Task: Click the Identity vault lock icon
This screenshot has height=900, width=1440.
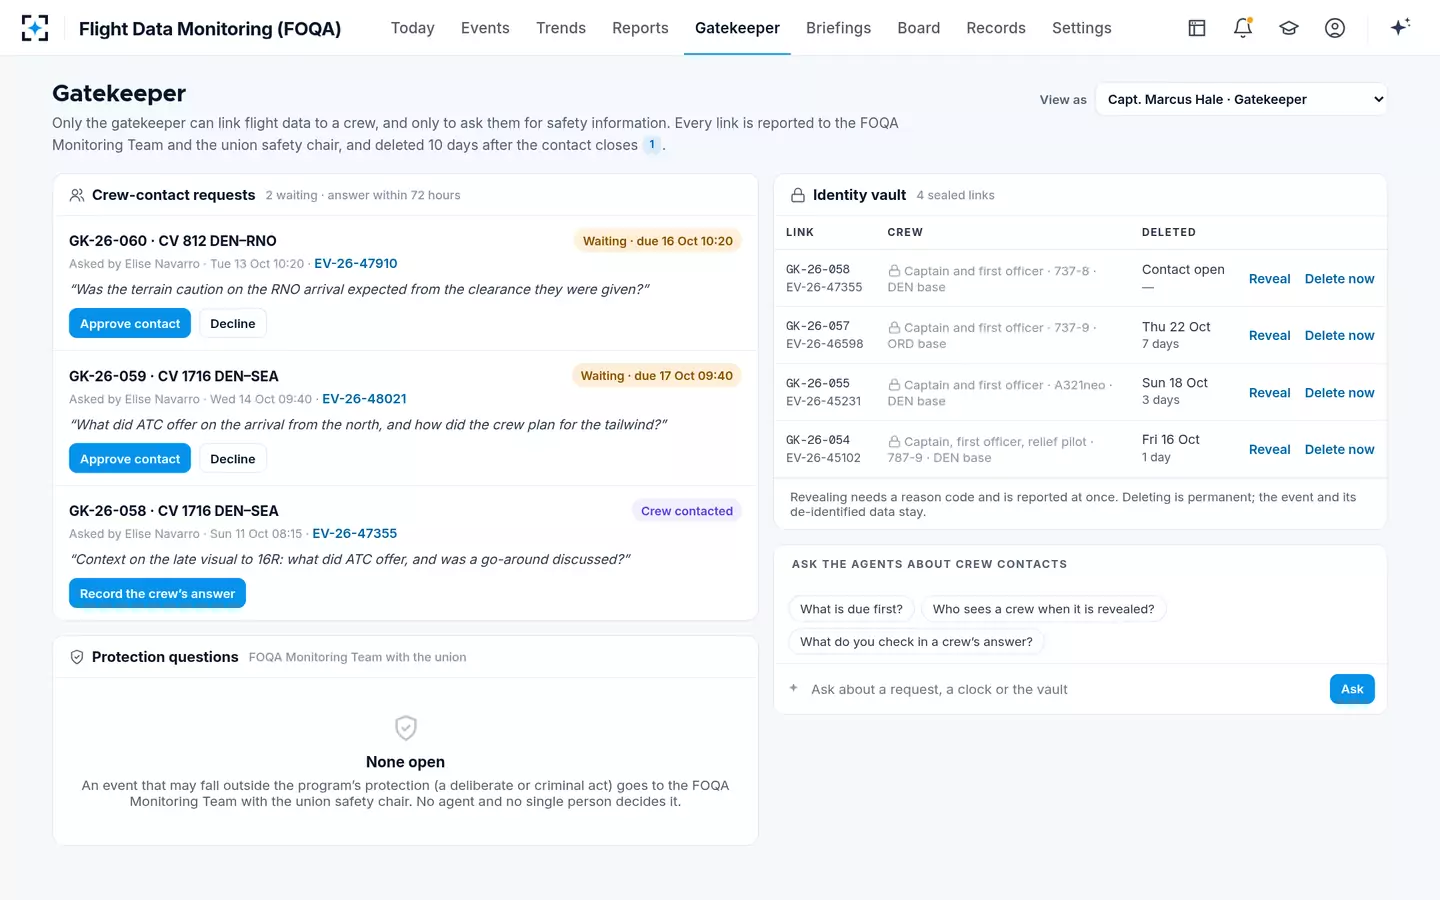Action: pyautogui.click(x=798, y=195)
